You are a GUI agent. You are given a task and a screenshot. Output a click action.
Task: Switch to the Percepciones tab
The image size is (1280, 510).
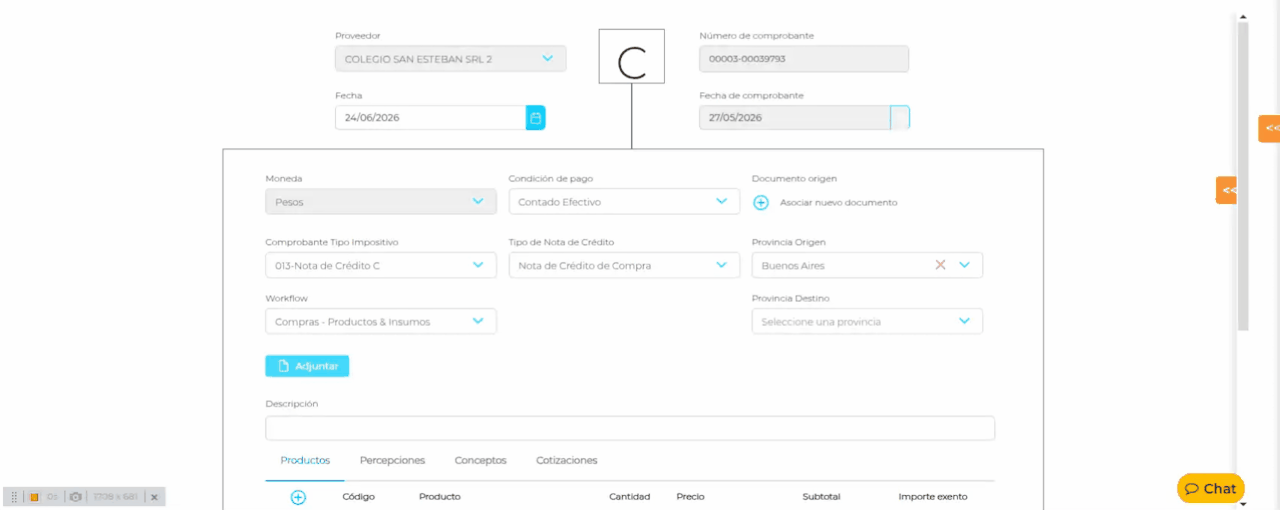[x=392, y=460]
